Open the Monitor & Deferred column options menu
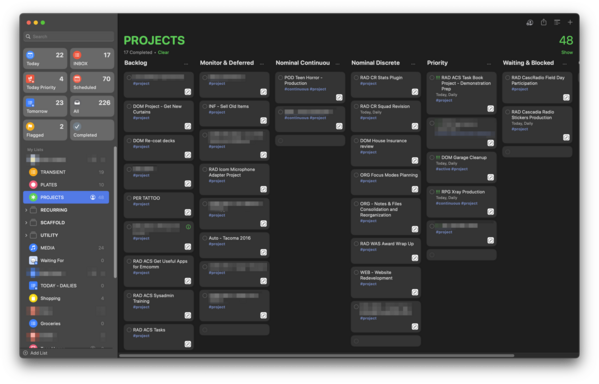The height and width of the screenshot is (384, 599). click(262, 64)
